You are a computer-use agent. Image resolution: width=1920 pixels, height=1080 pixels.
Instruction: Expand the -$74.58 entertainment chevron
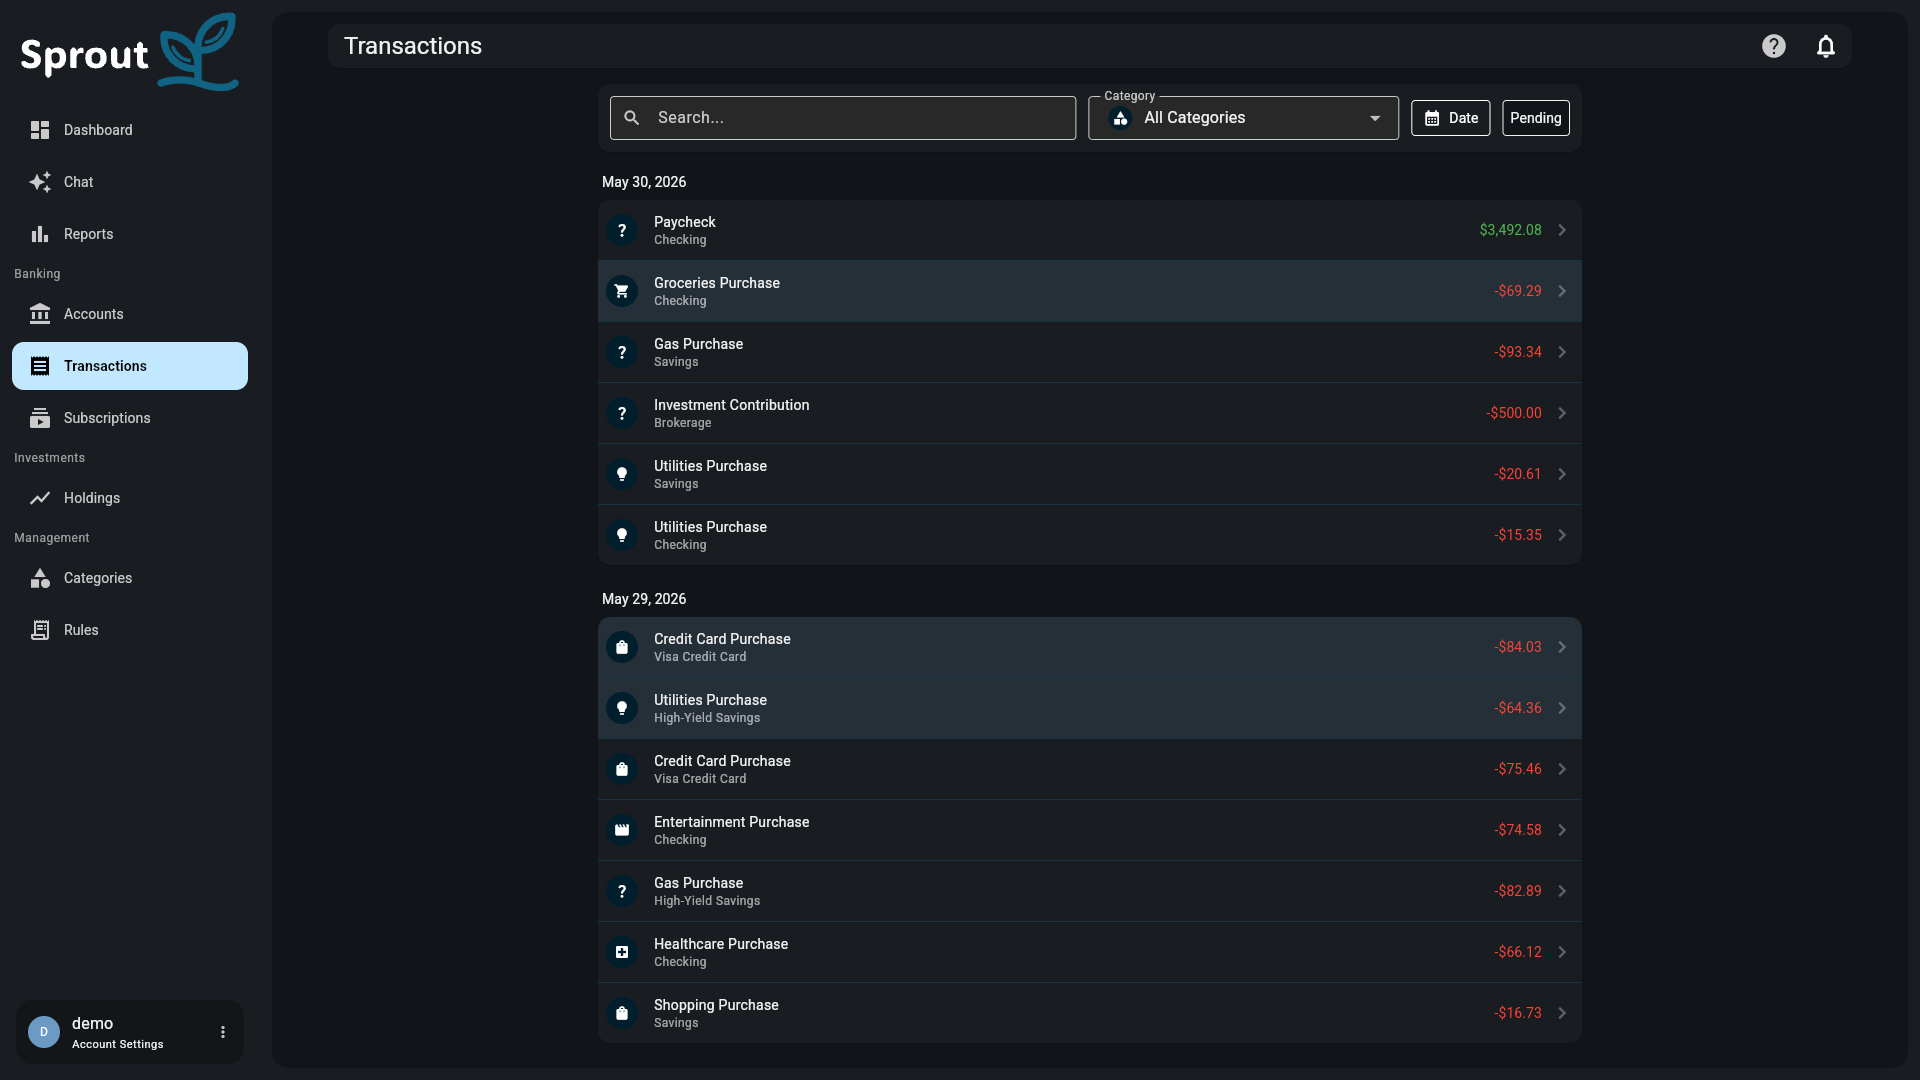(x=1562, y=830)
